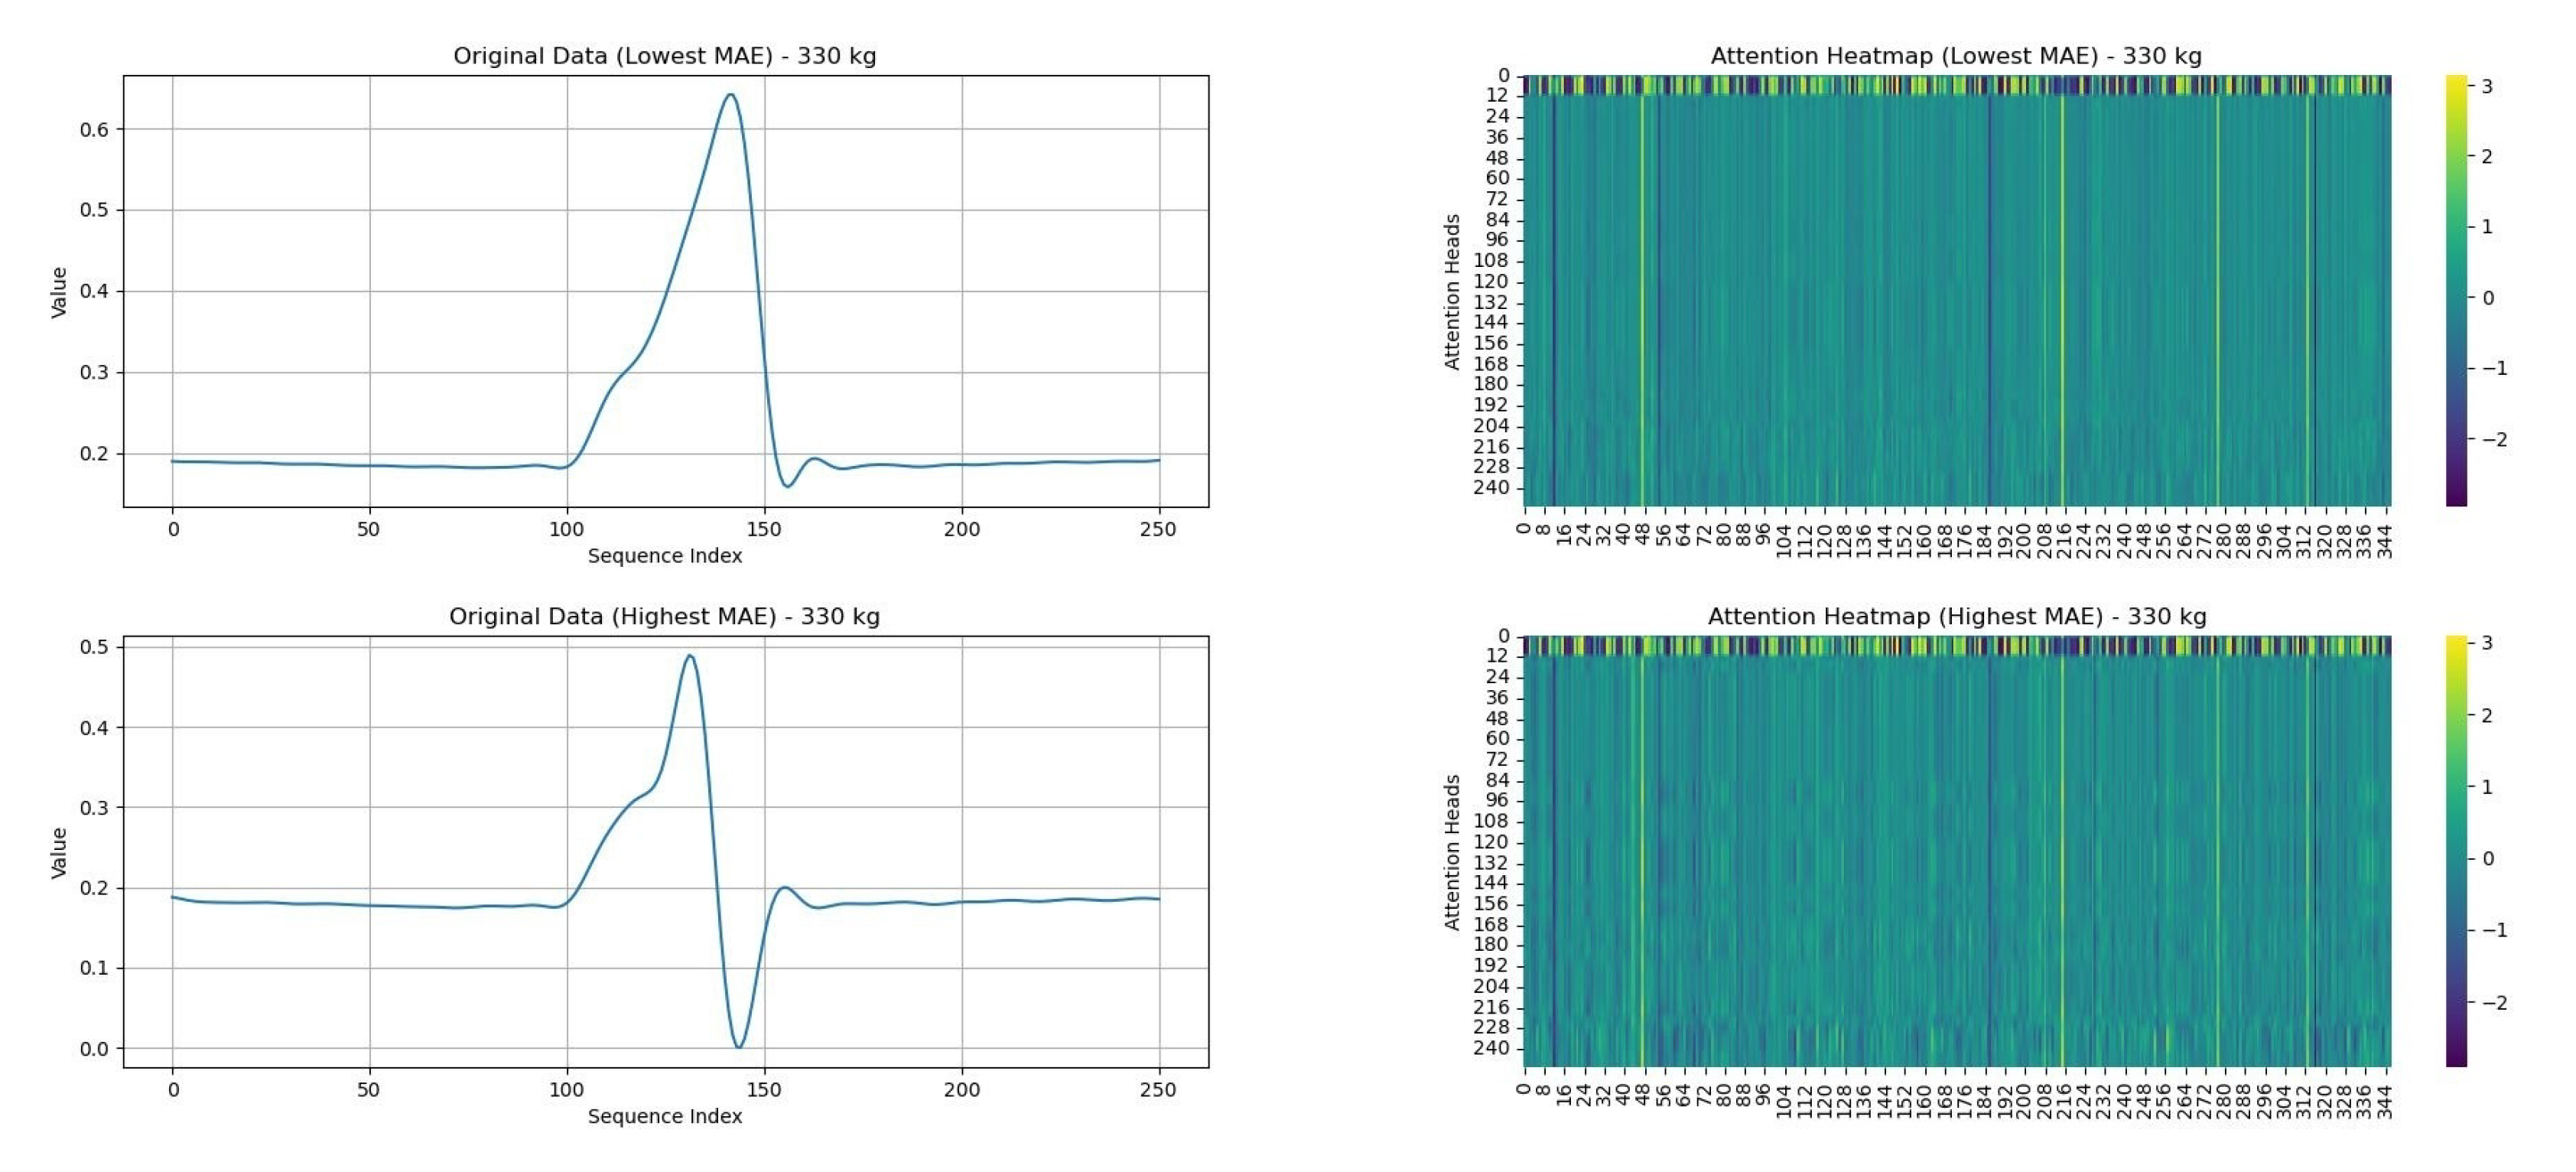The image size is (2576, 1172).
Task: Click the 250 x-axis tick on the Highest MAE plot
Action: [x=1159, y=1090]
